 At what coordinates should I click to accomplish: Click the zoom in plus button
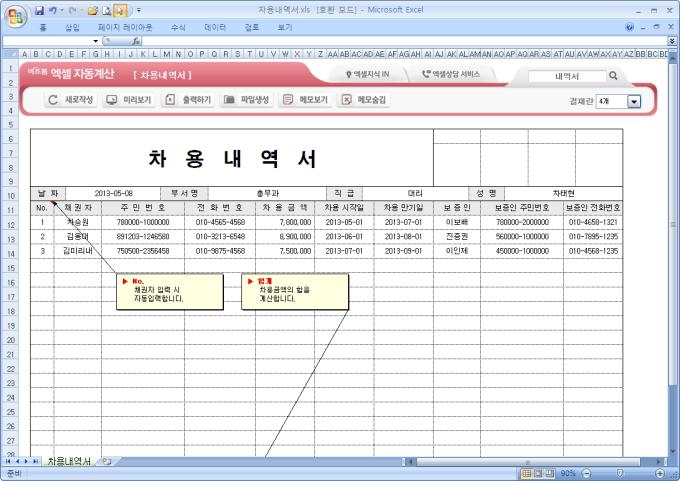[x=660, y=473]
